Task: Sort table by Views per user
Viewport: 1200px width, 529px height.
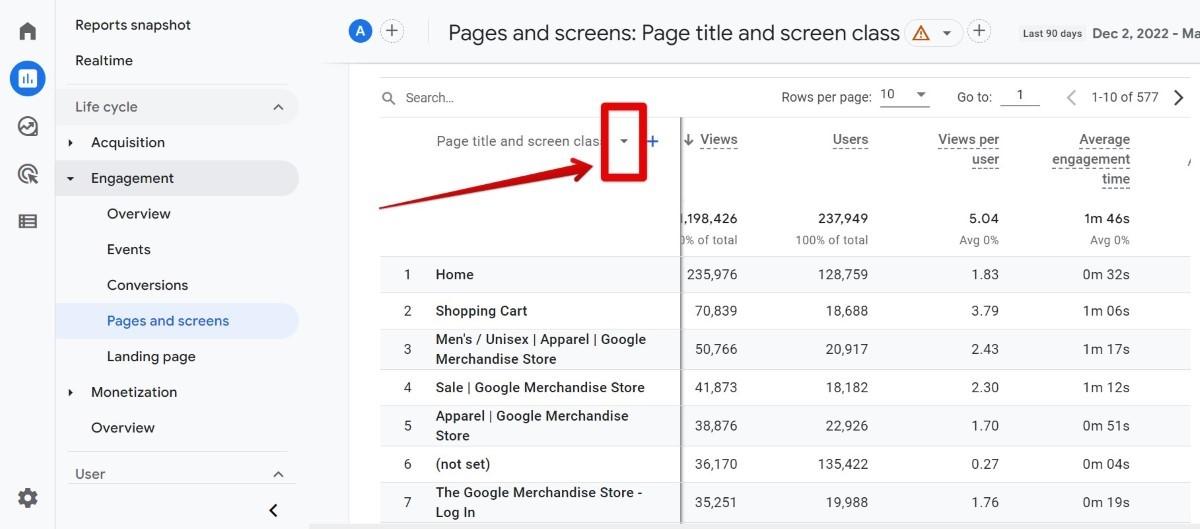Action: click(x=968, y=150)
